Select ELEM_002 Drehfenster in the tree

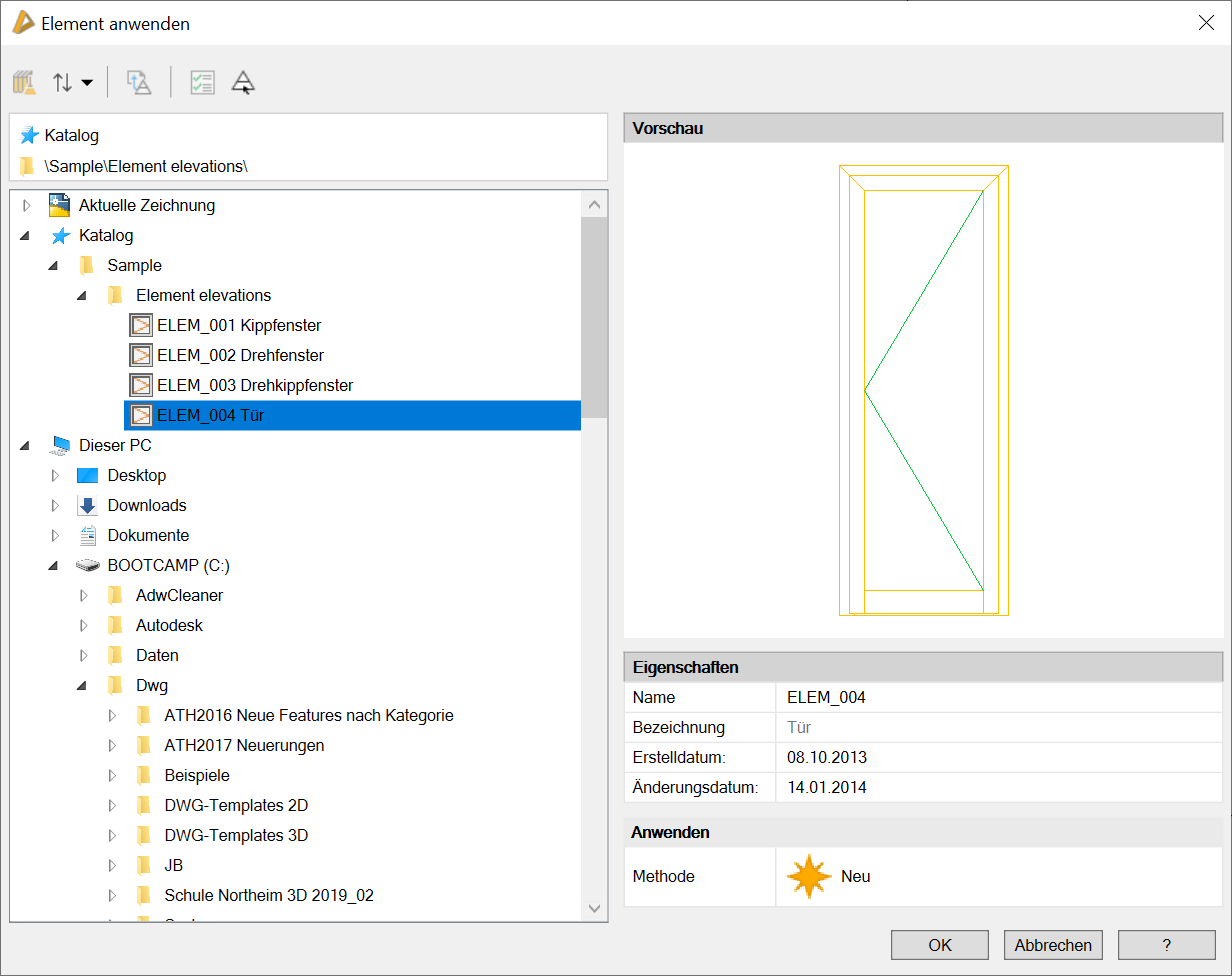coord(240,355)
